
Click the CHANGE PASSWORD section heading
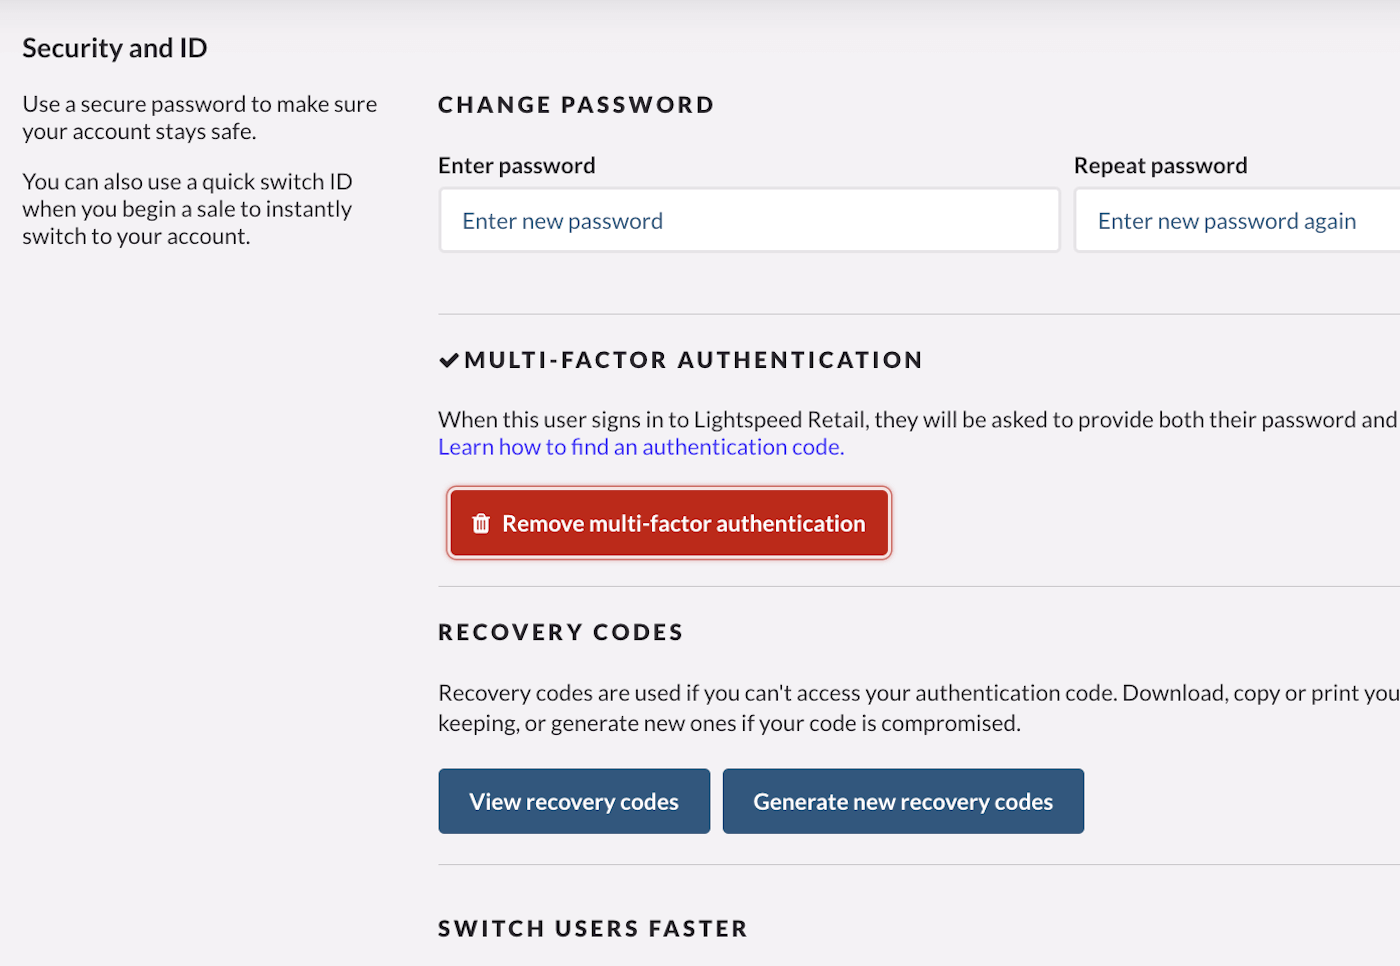(576, 105)
